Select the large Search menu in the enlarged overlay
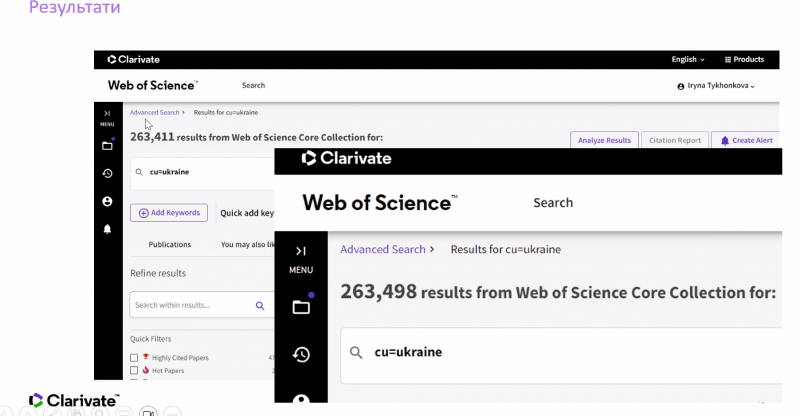 pos(553,203)
